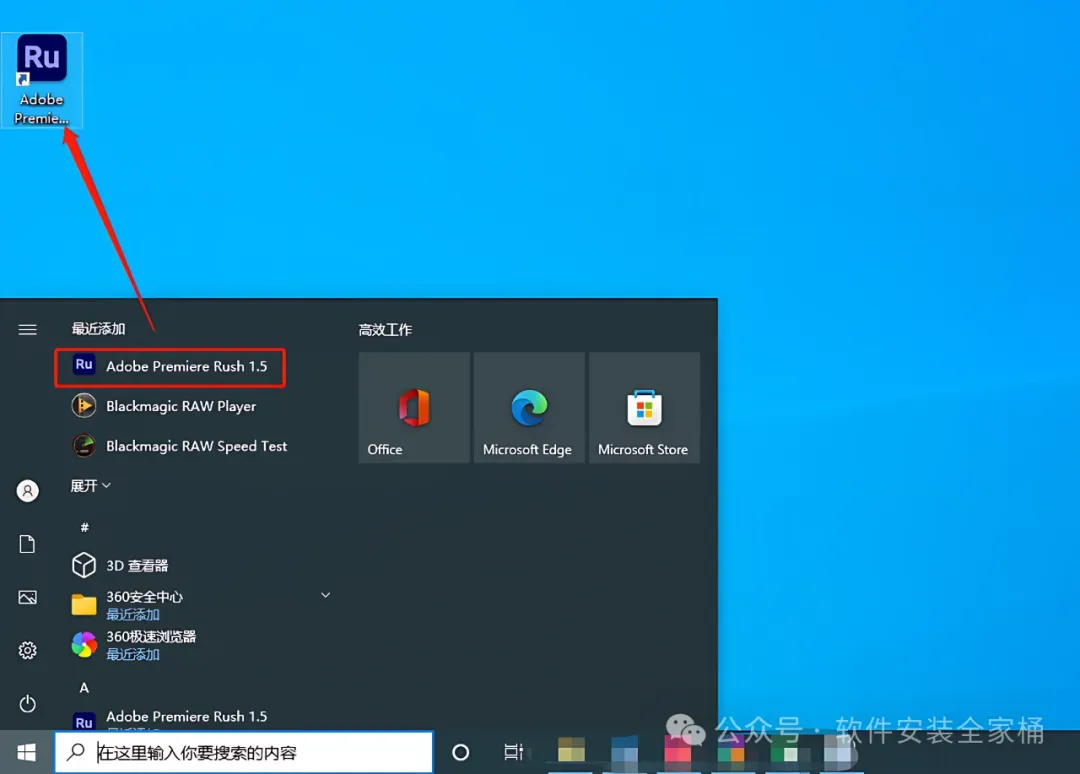The image size is (1080, 774).
Task: Open the Pictures sidebar icon
Action: pyautogui.click(x=28, y=597)
